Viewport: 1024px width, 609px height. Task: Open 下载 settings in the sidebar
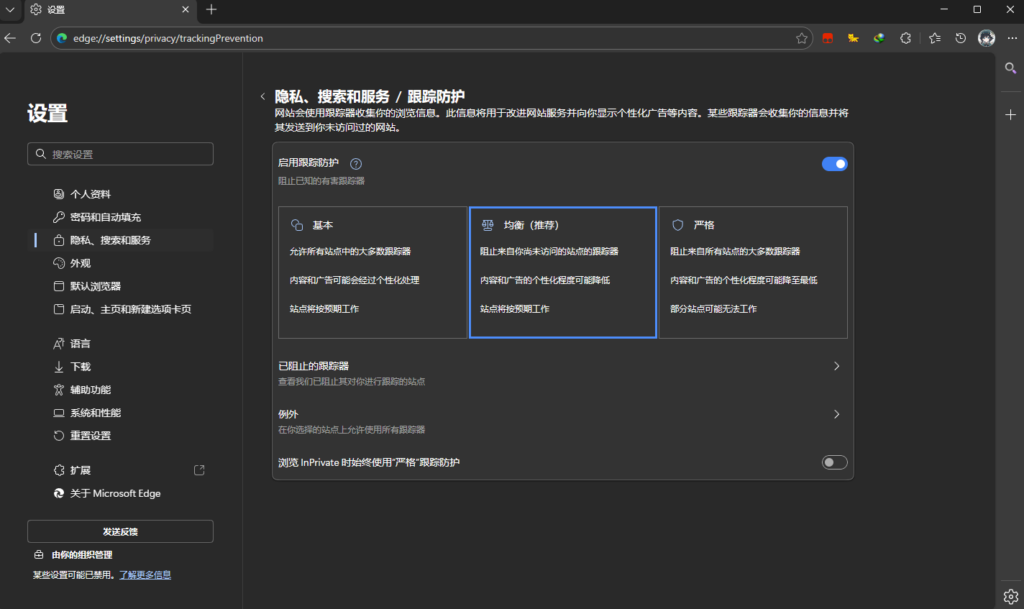click(x=80, y=367)
